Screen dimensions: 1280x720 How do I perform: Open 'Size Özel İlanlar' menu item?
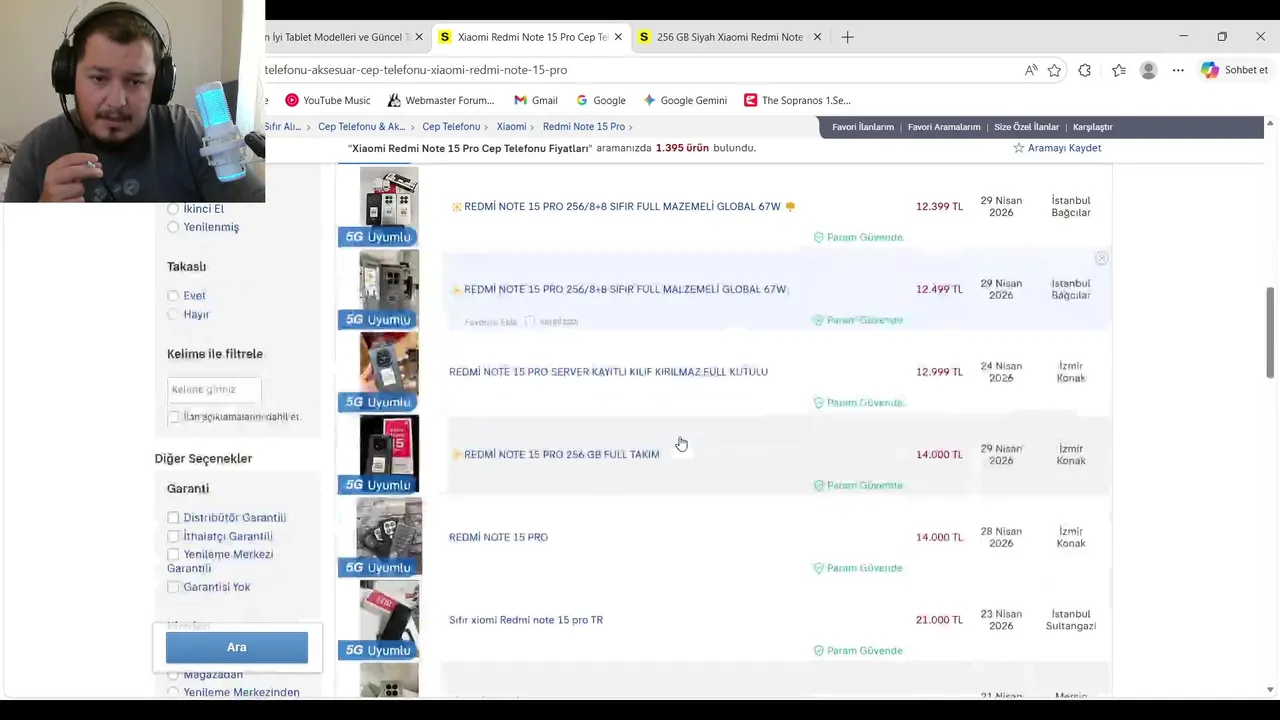click(x=1026, y=127)
